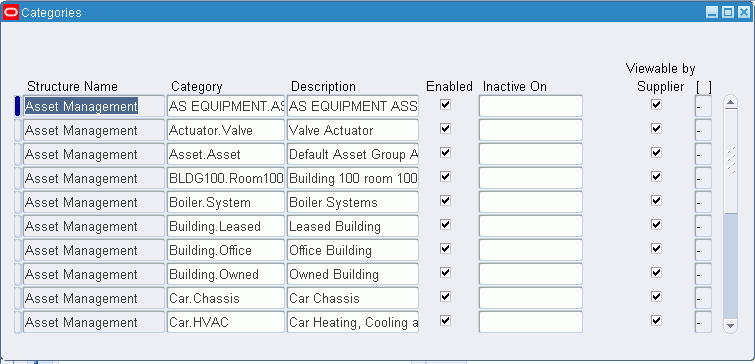
Task: Maximize the Categories window
Action: tap(728, 12)
